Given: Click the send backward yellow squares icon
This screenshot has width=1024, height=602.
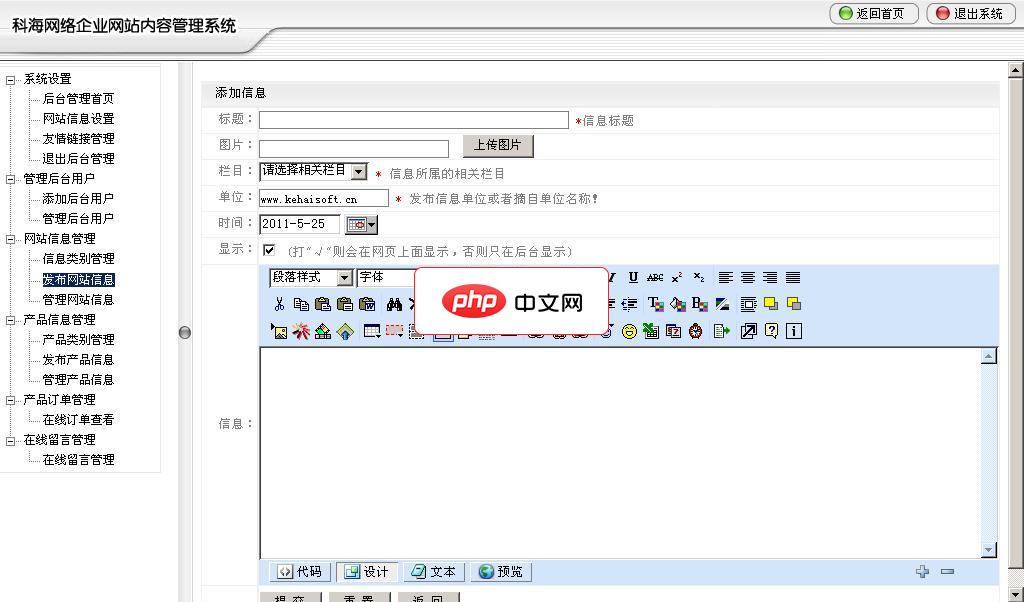Looking at the screenshot, I should tap(793, 304).
